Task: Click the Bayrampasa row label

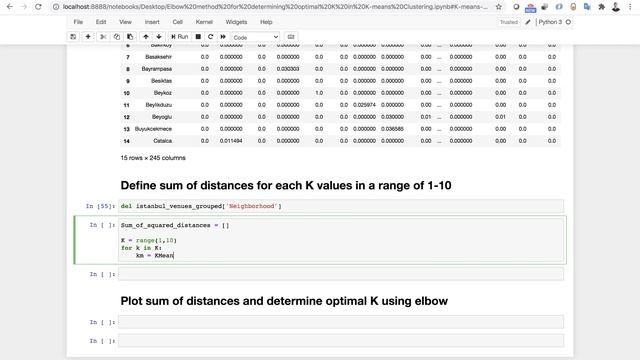Action: (x=157, y=69)
